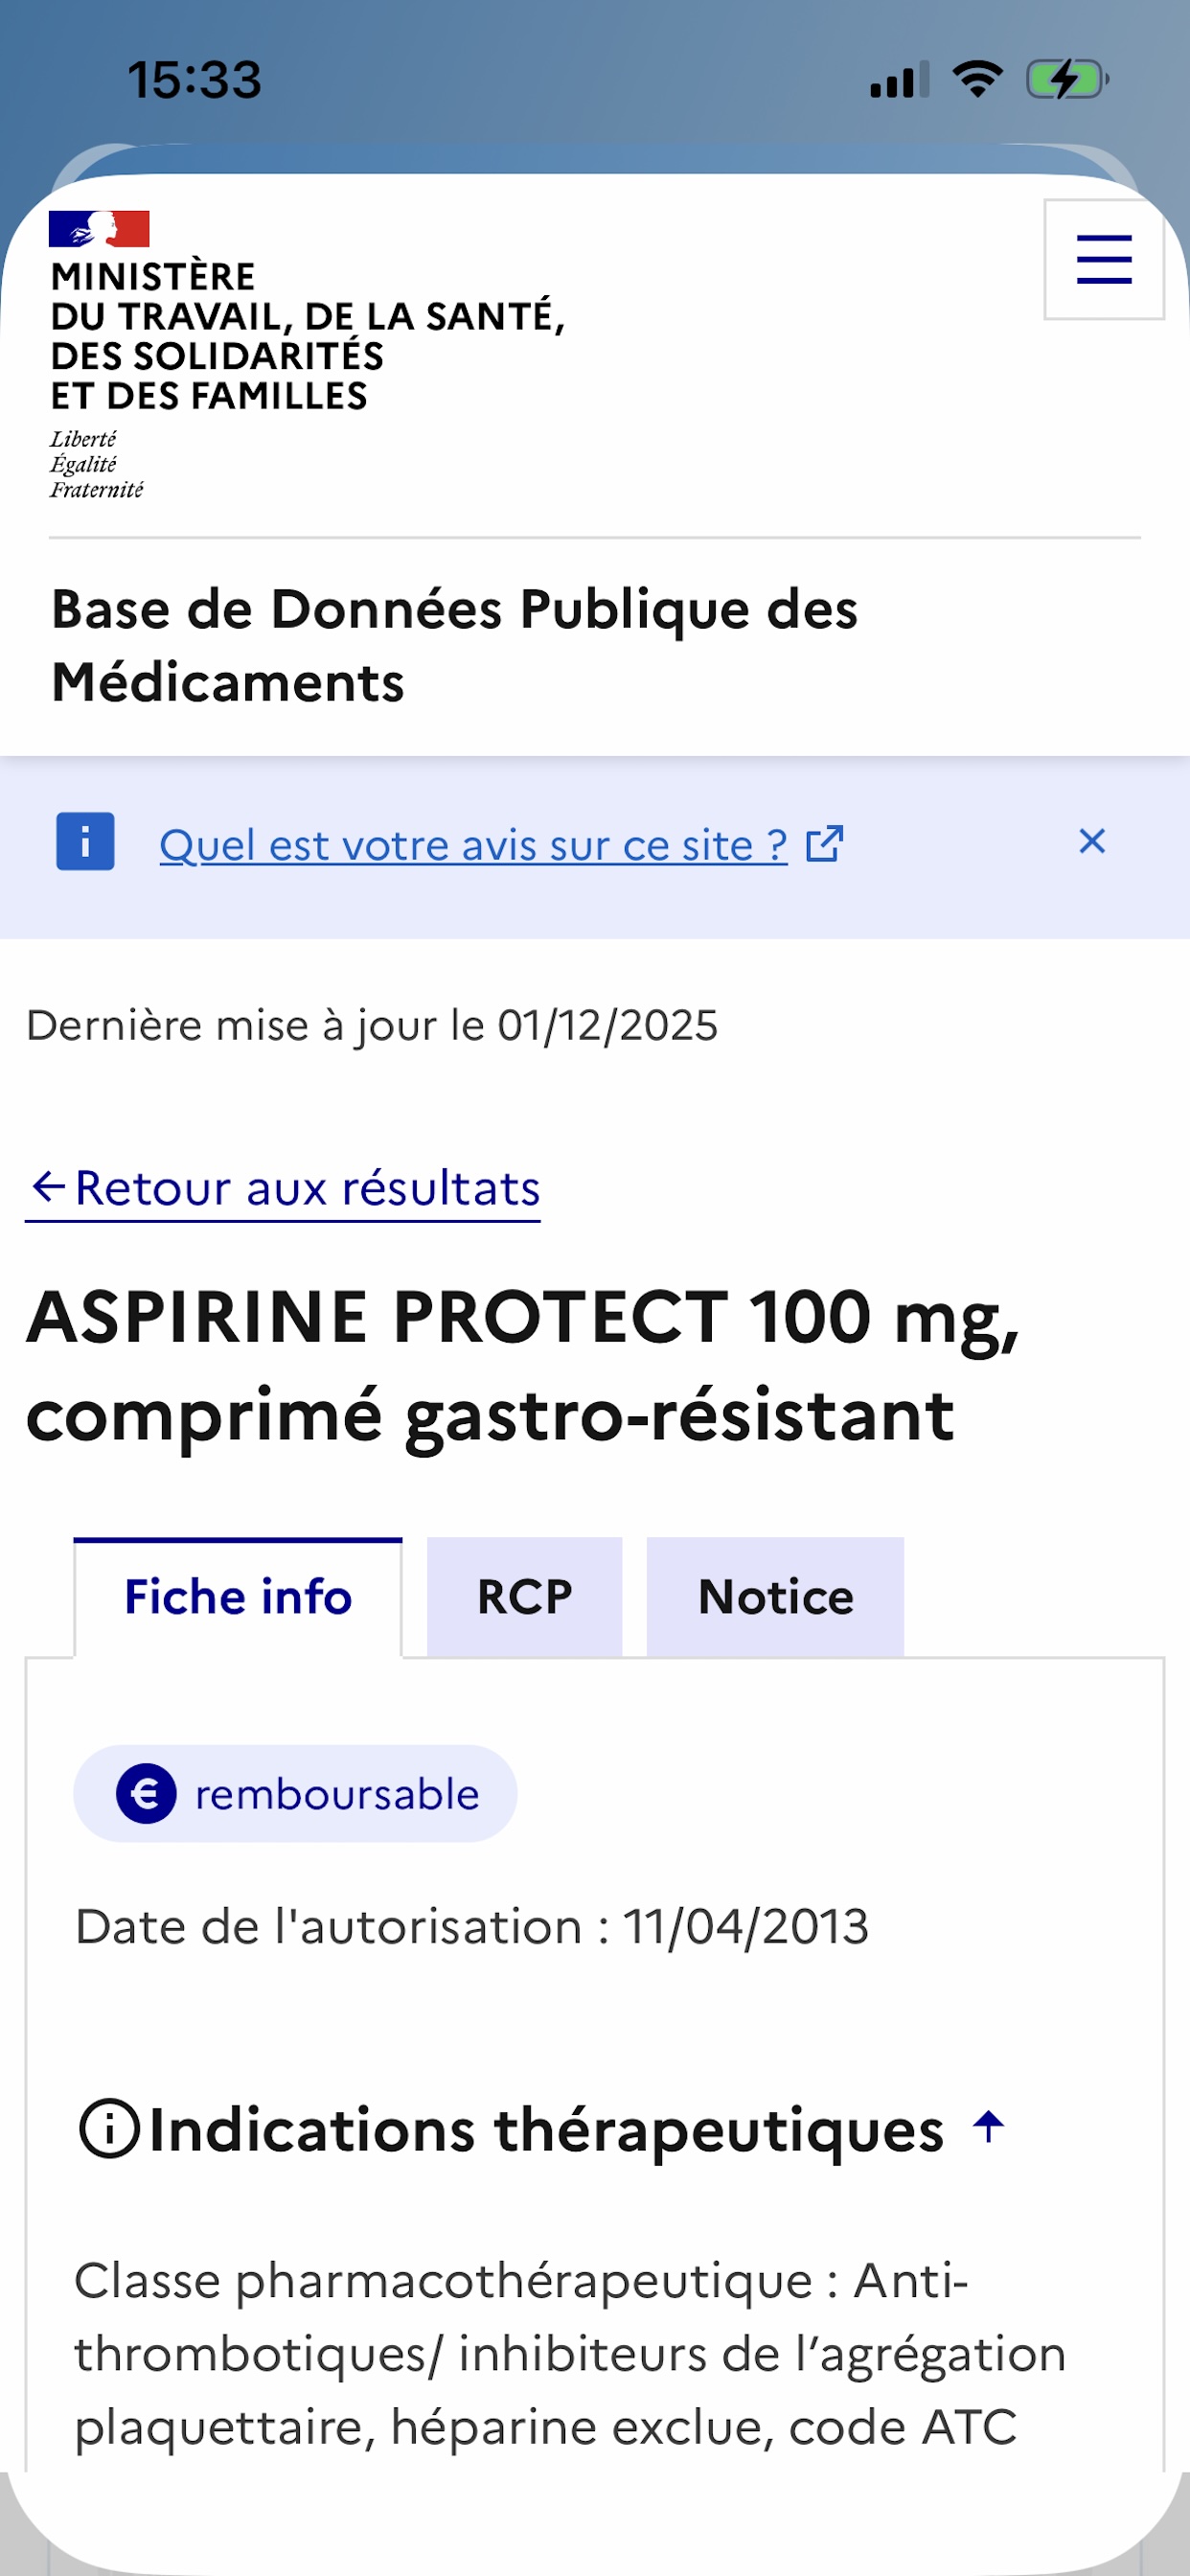The height and width of the screenshot is (2576, 1190).
Task: Open the 'Quel est votre avis' link
Action: click(x=473, y=845)
